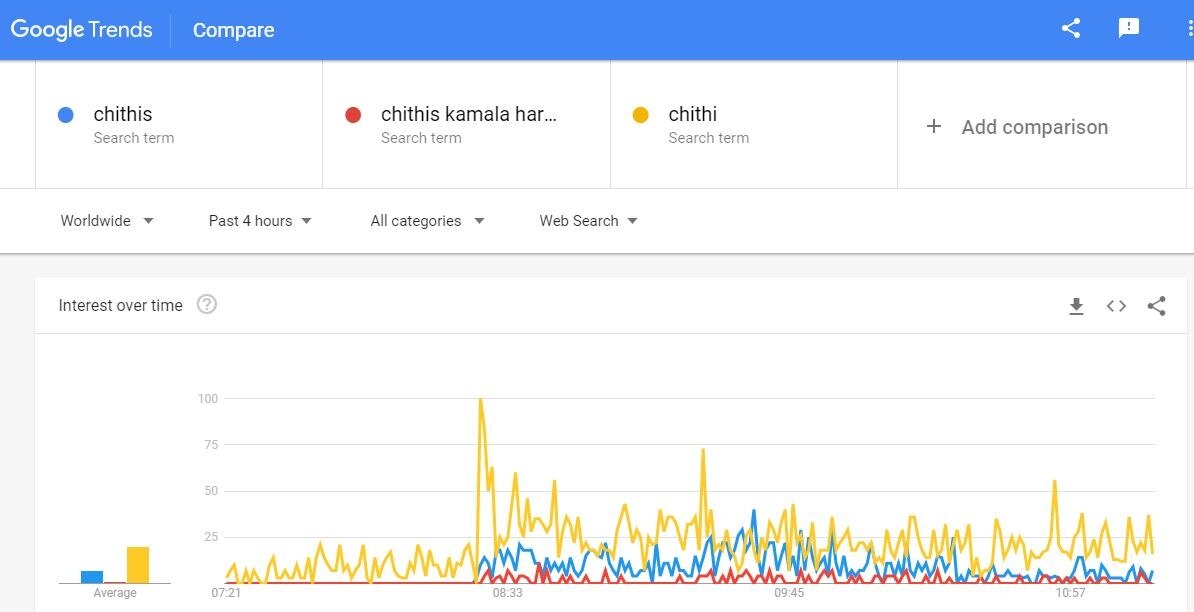Click the help icon beside Interest over time
The height and width of the screenshot is (612, 1194).
(x=207, y=305)
